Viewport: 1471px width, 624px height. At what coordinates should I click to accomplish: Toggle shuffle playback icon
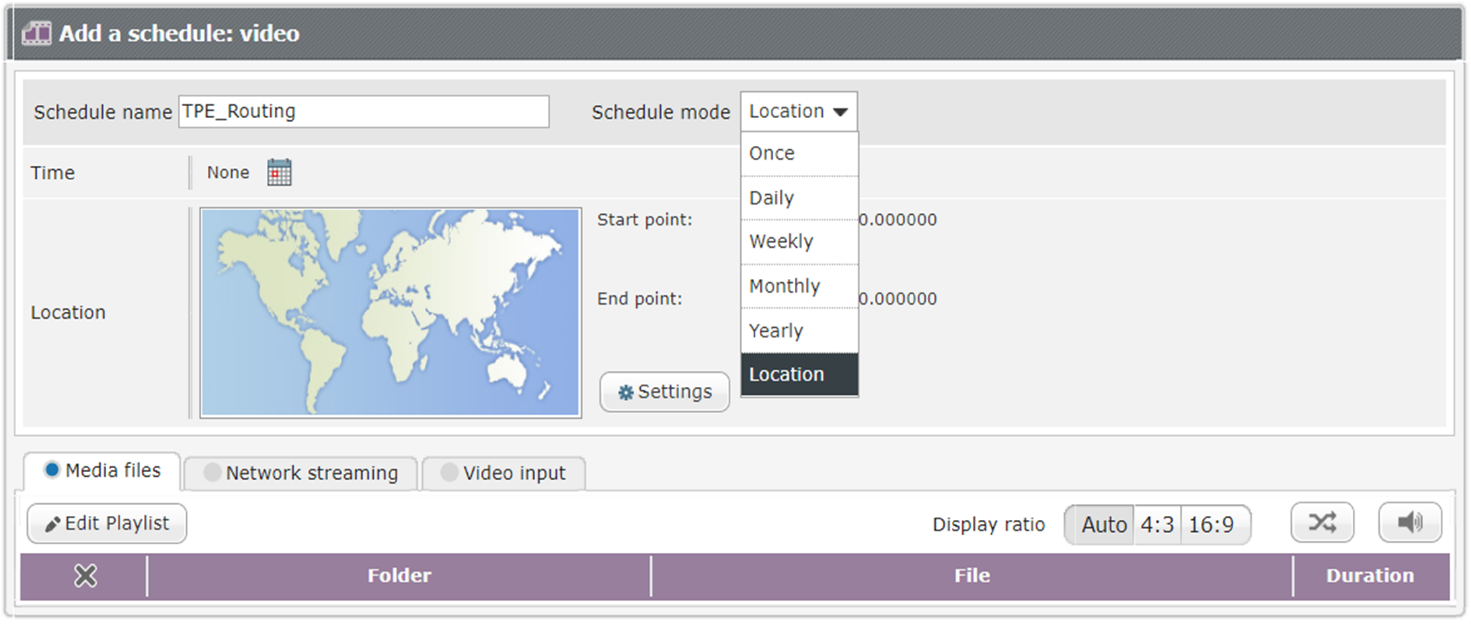click(x=1321, y=523)
